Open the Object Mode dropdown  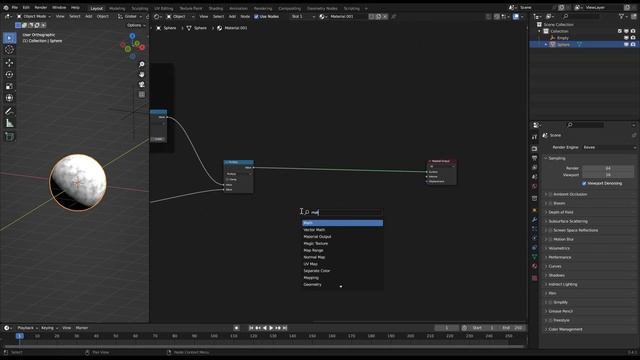click(x=33, y=16)
